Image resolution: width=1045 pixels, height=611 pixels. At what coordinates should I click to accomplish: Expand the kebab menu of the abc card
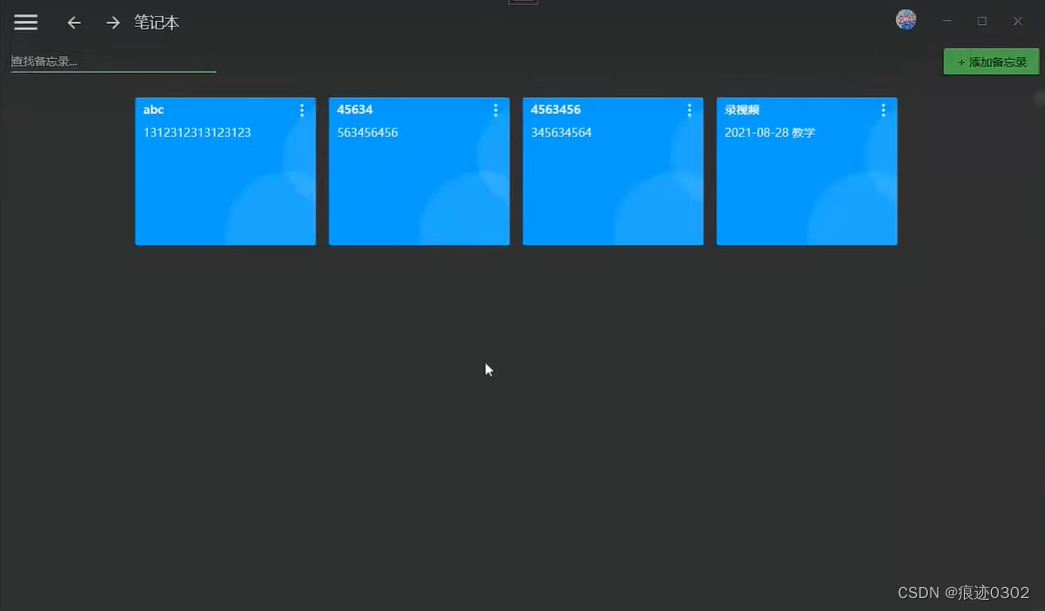(302, 110)
